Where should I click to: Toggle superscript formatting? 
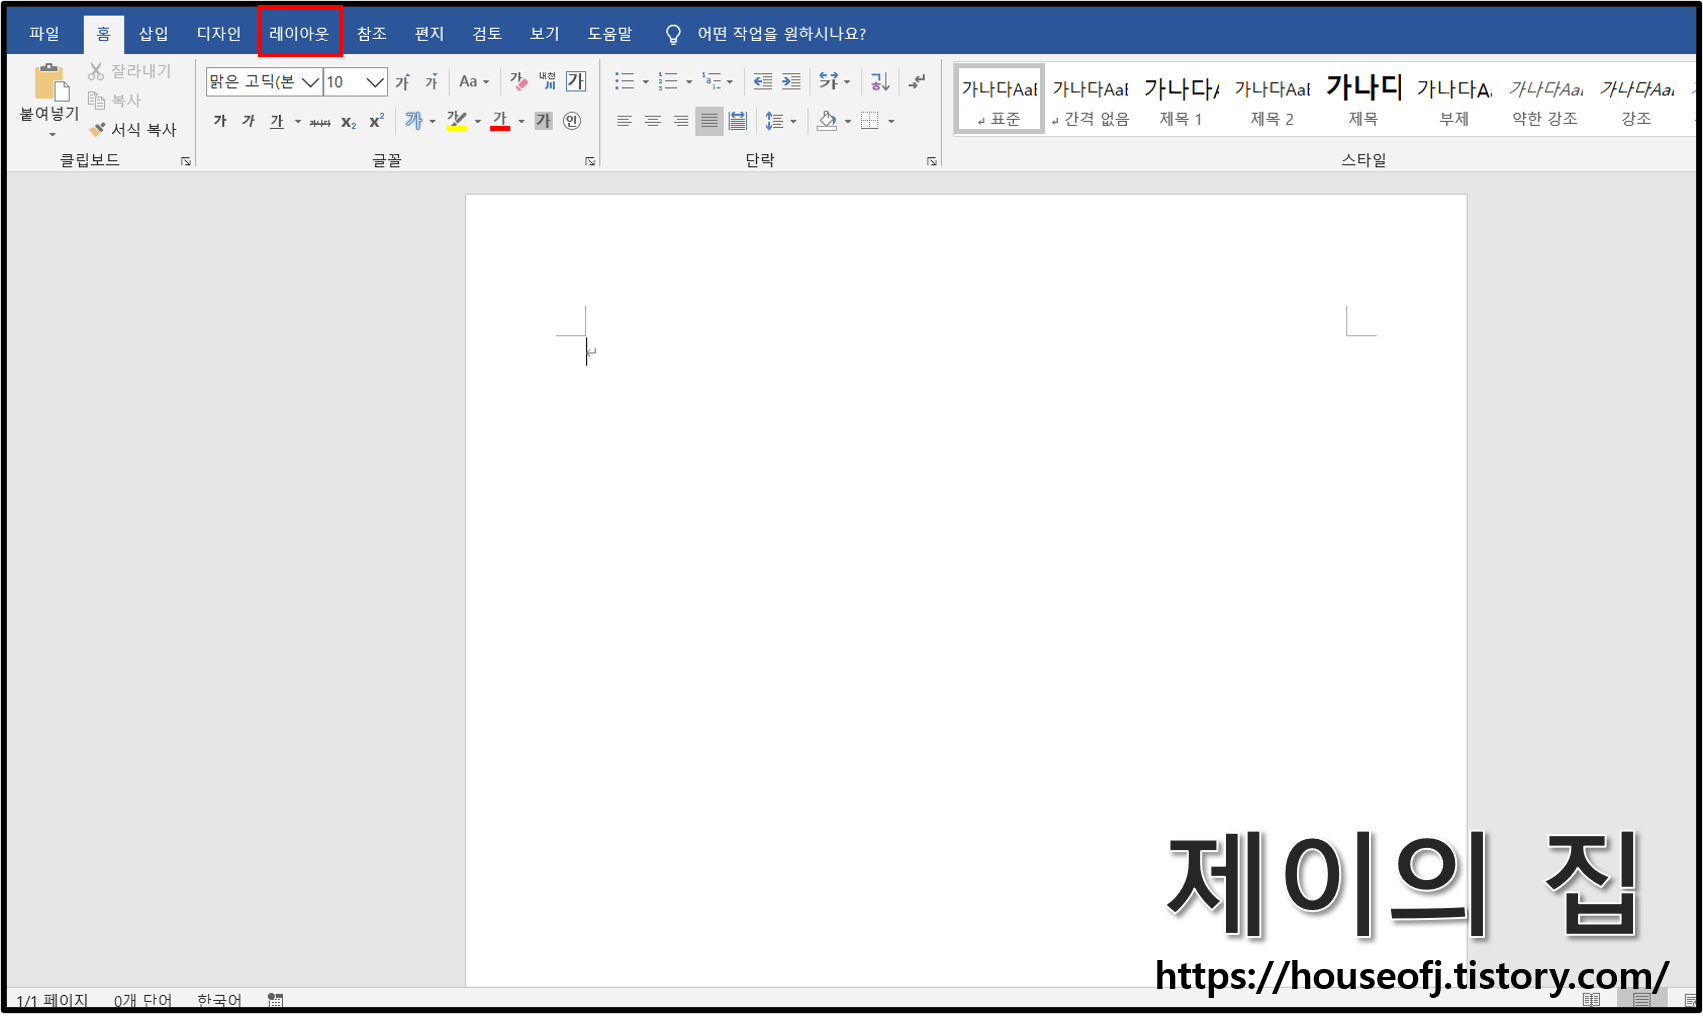pyautogui.click(x=377, y=121)
